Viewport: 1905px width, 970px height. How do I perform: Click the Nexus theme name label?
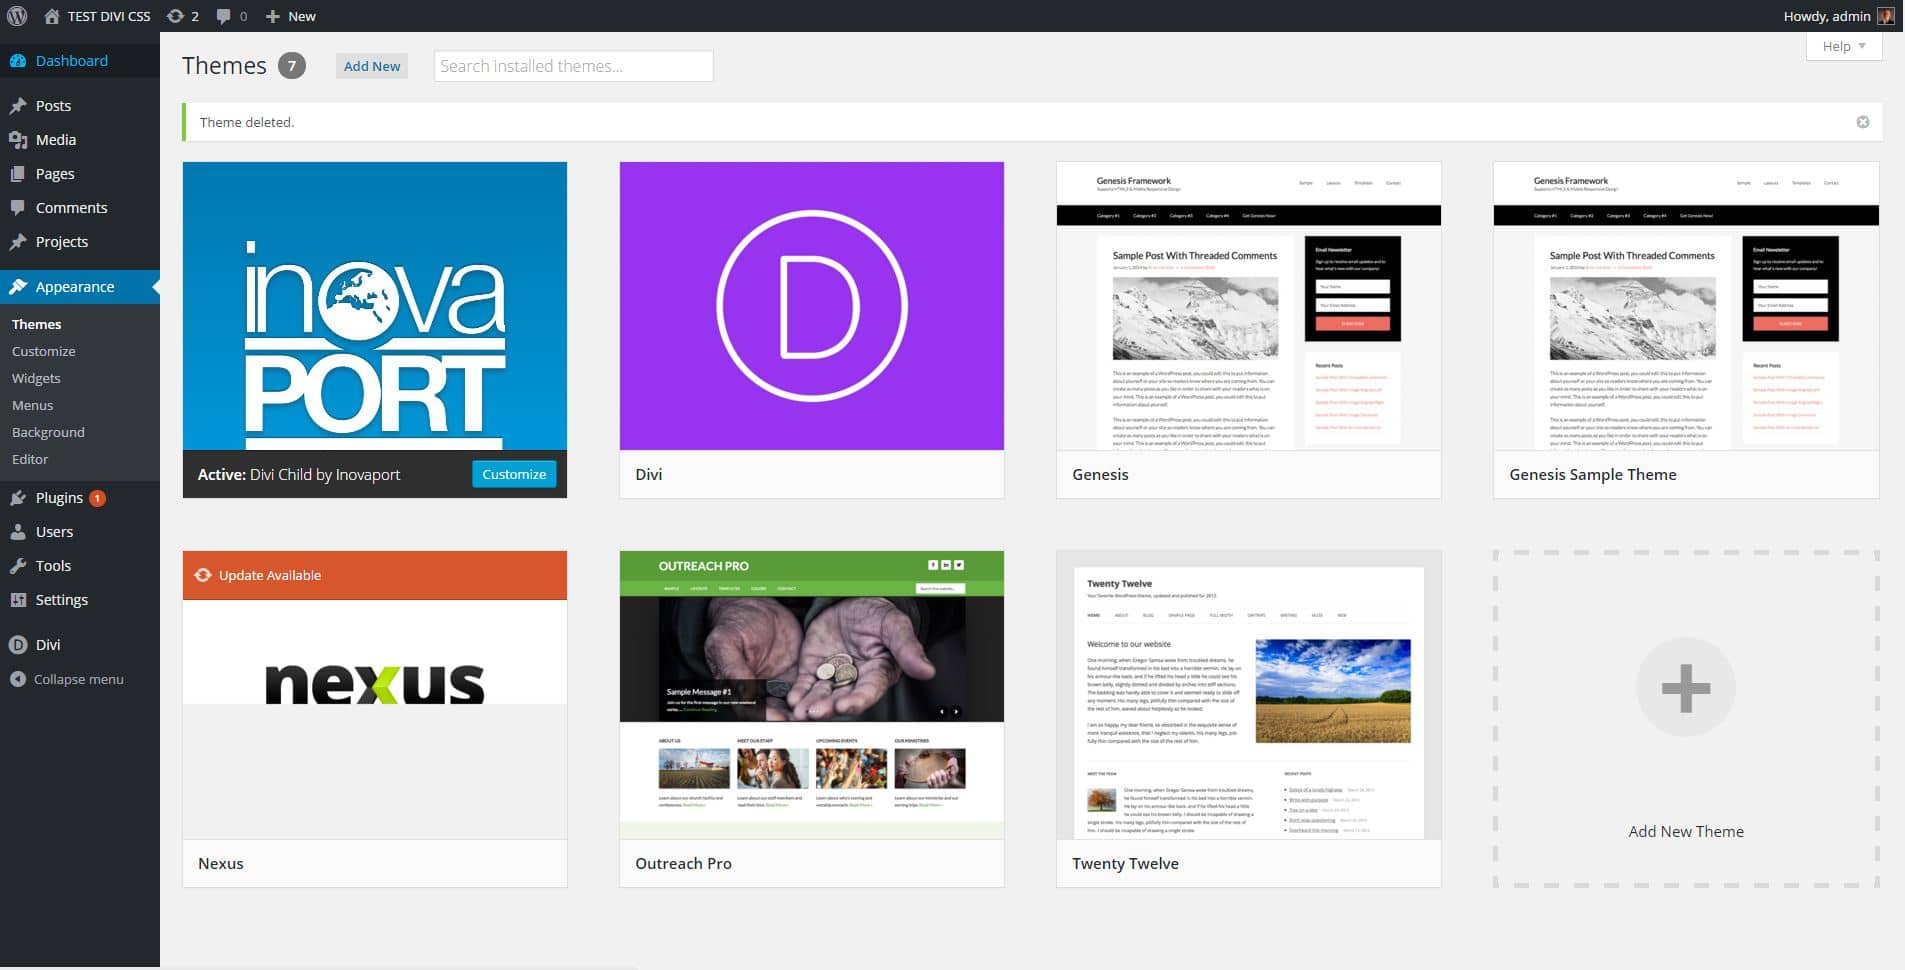221,863
